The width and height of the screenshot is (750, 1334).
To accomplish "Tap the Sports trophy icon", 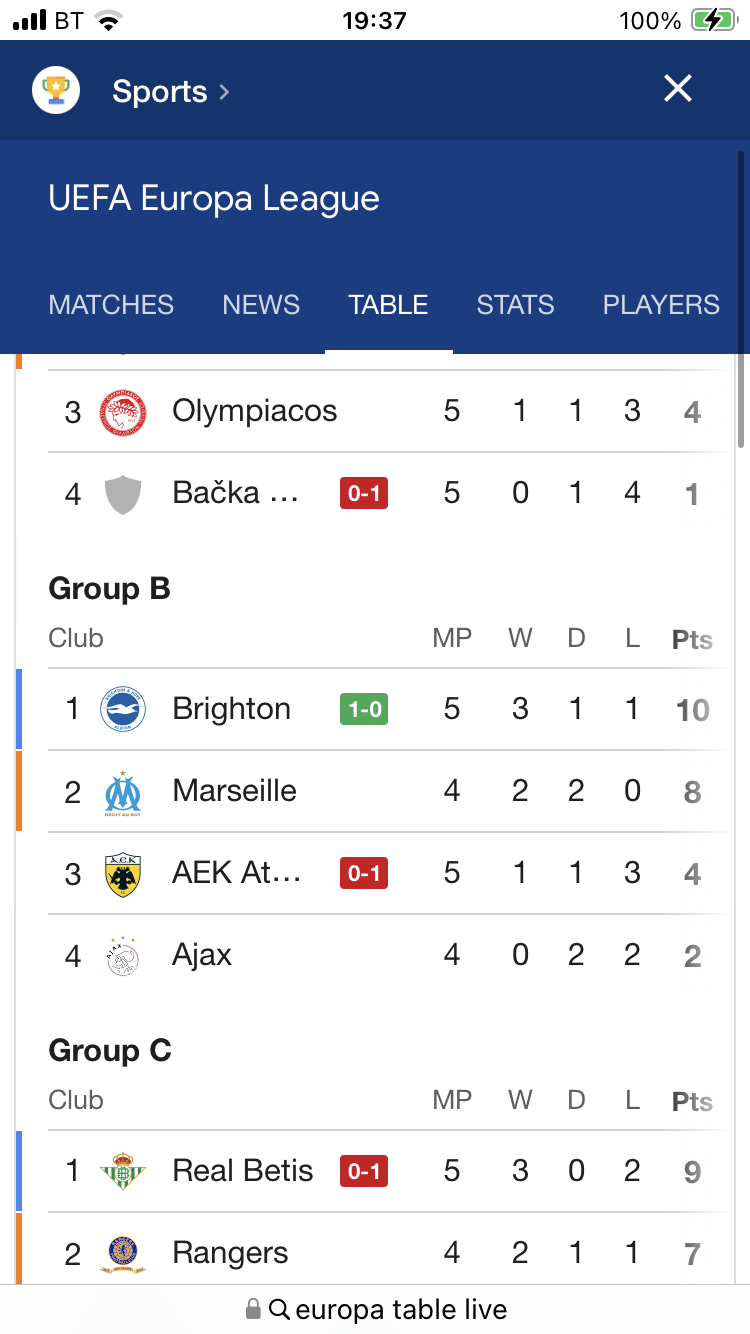I will coord(56,90).
